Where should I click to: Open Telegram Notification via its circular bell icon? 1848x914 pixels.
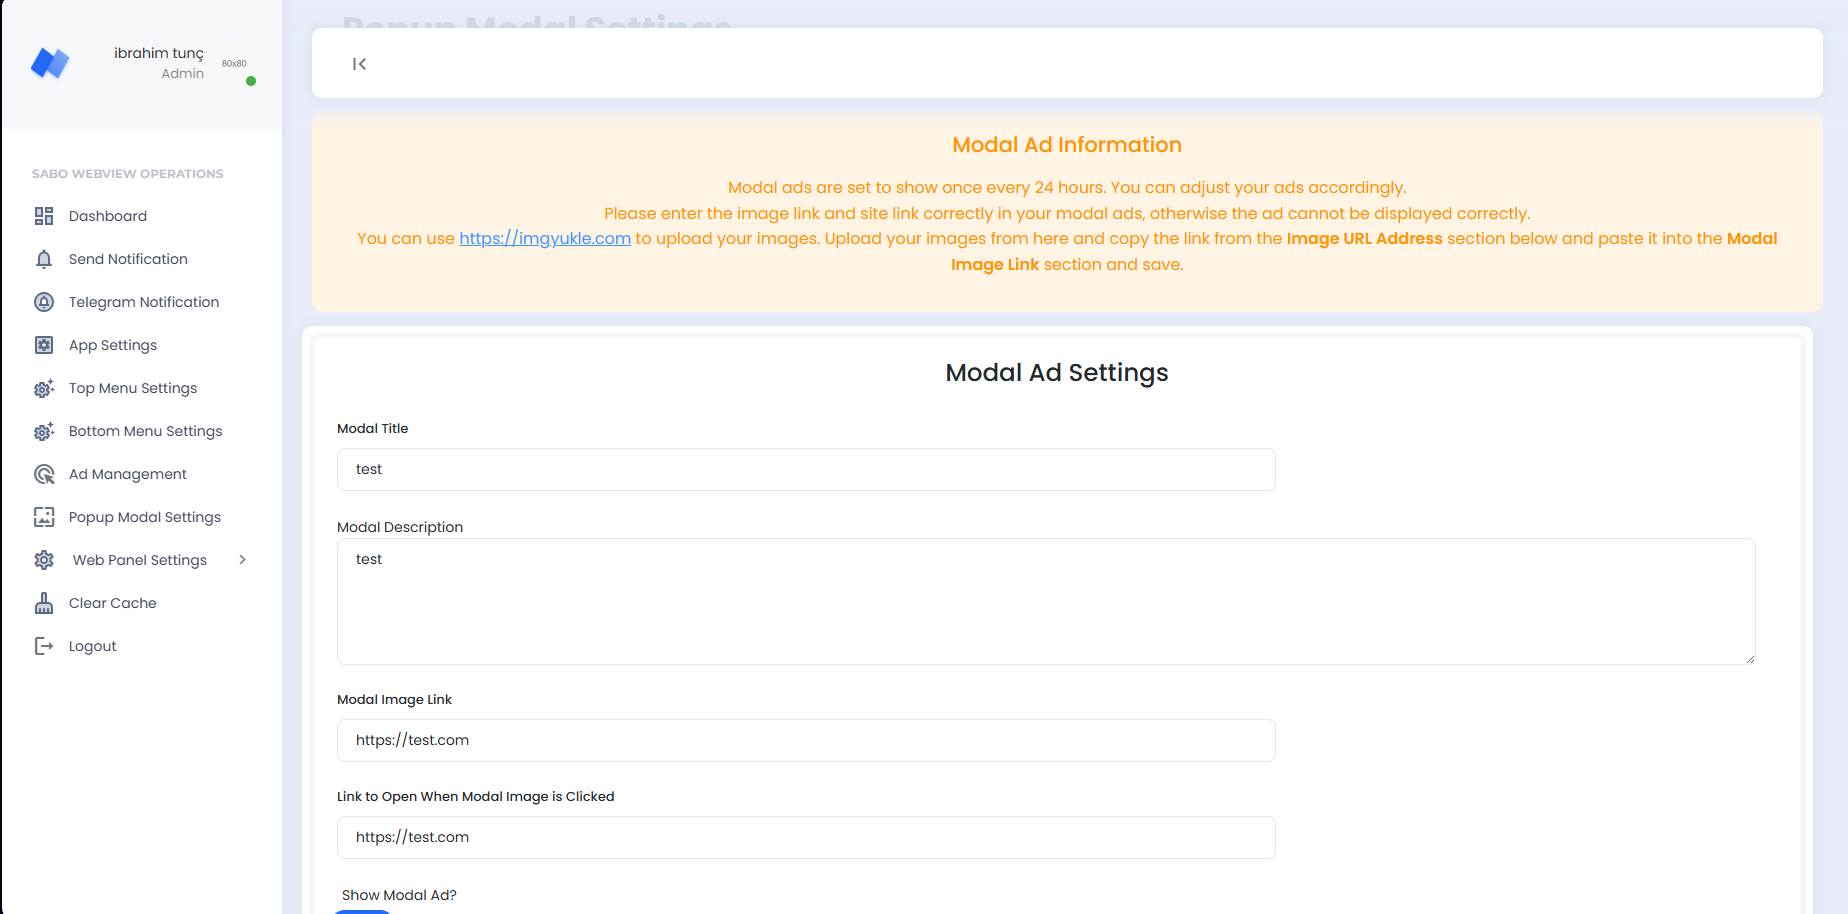[x=44, y=302]
